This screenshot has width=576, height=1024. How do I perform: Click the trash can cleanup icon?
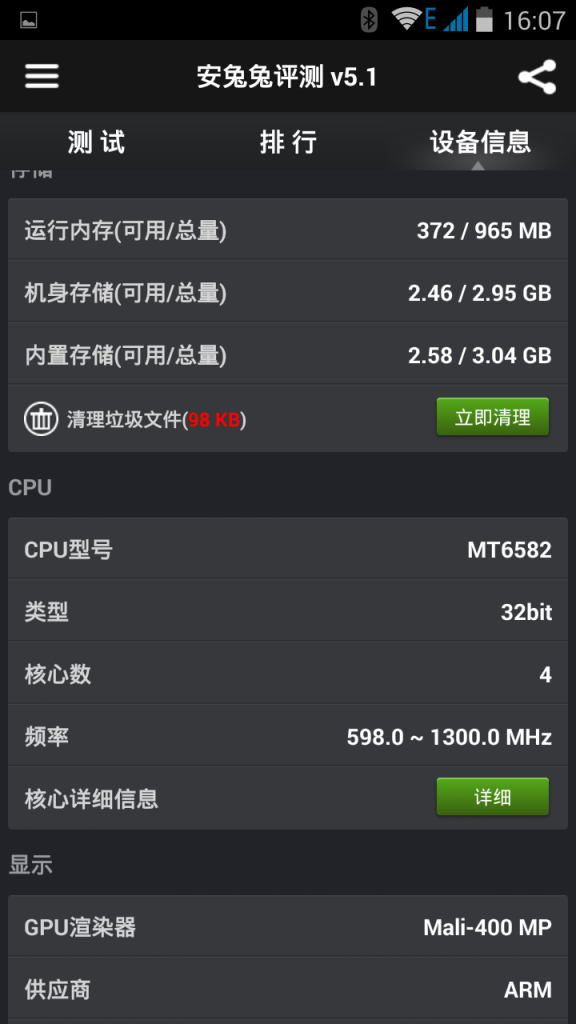coord(40,418)
